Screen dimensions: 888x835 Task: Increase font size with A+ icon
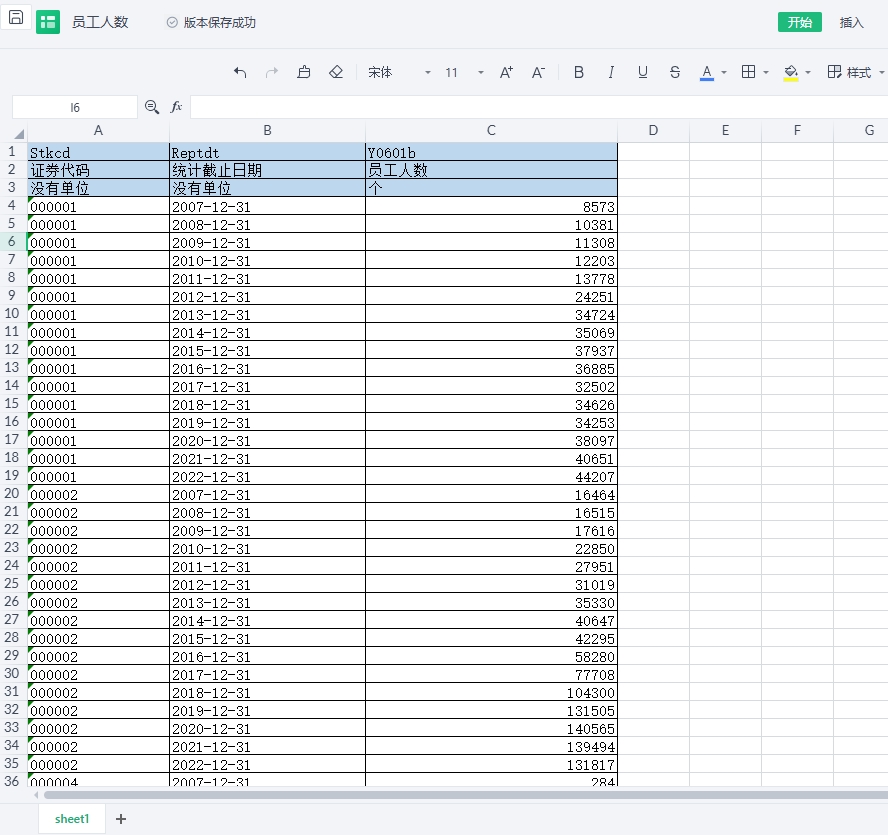click(506, 72)
